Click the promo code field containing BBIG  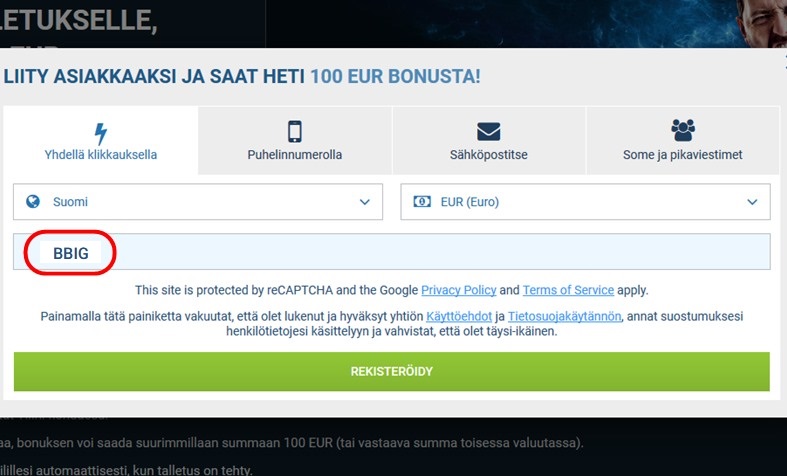(392, 253)
